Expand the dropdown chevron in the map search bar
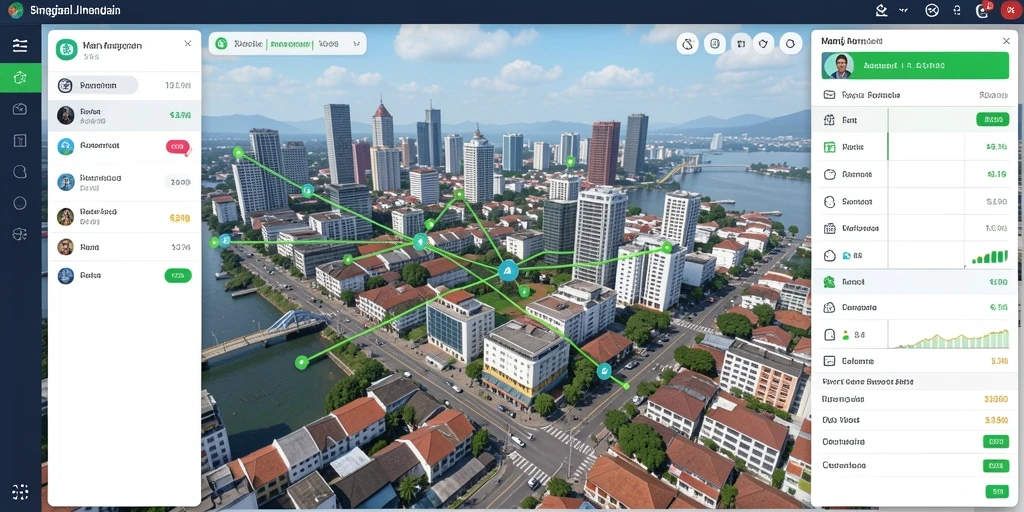 (357, 44)
